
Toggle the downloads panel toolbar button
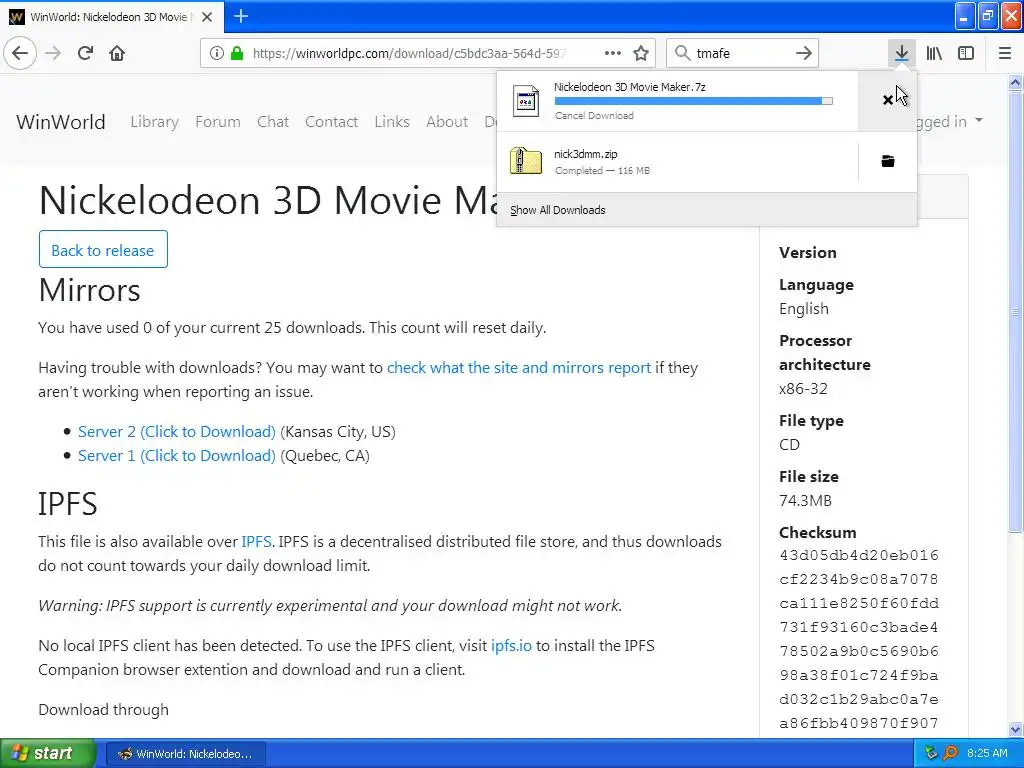pos(901,53)
